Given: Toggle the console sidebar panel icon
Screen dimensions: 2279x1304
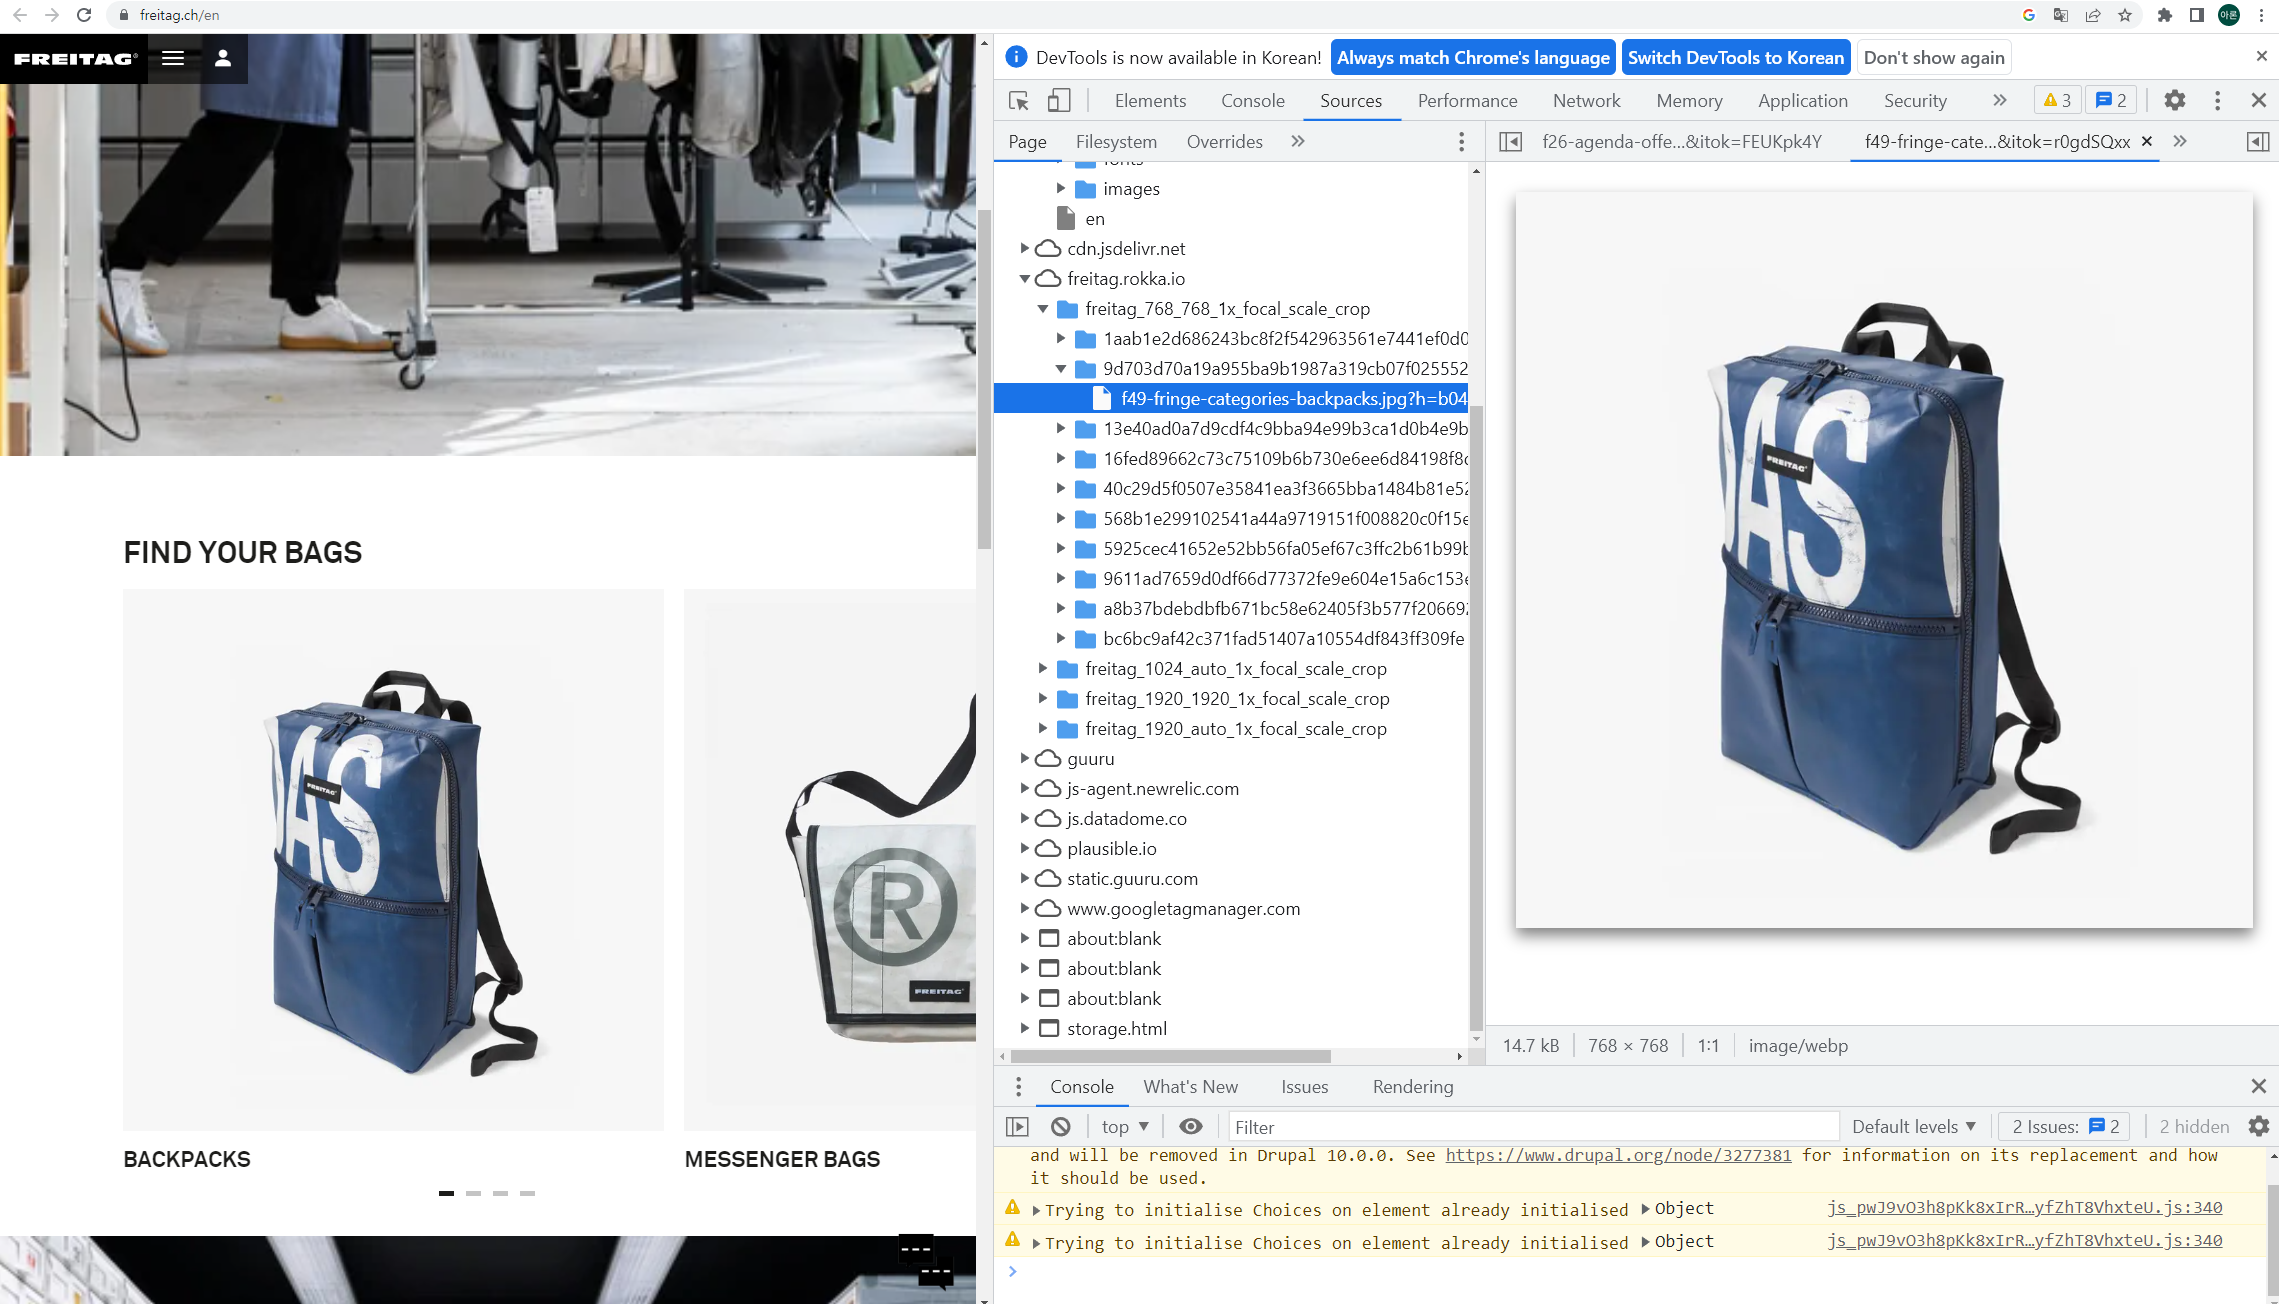Looking at the screenshot, I should 1017,1127.
